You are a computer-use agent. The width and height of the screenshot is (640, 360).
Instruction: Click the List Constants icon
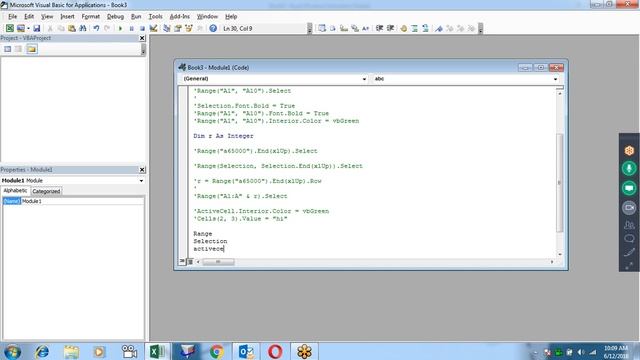333,28
